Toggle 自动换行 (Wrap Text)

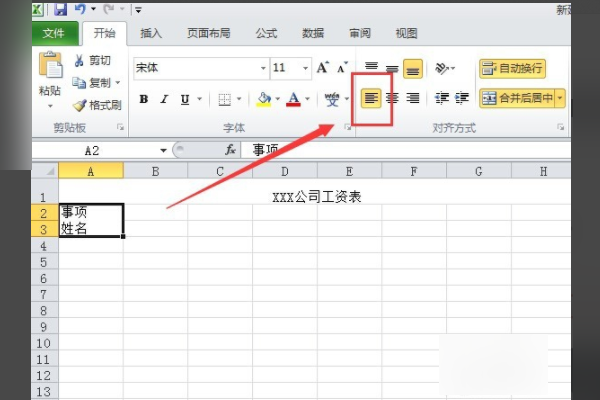pyautogui.click(x=512, y=69)
